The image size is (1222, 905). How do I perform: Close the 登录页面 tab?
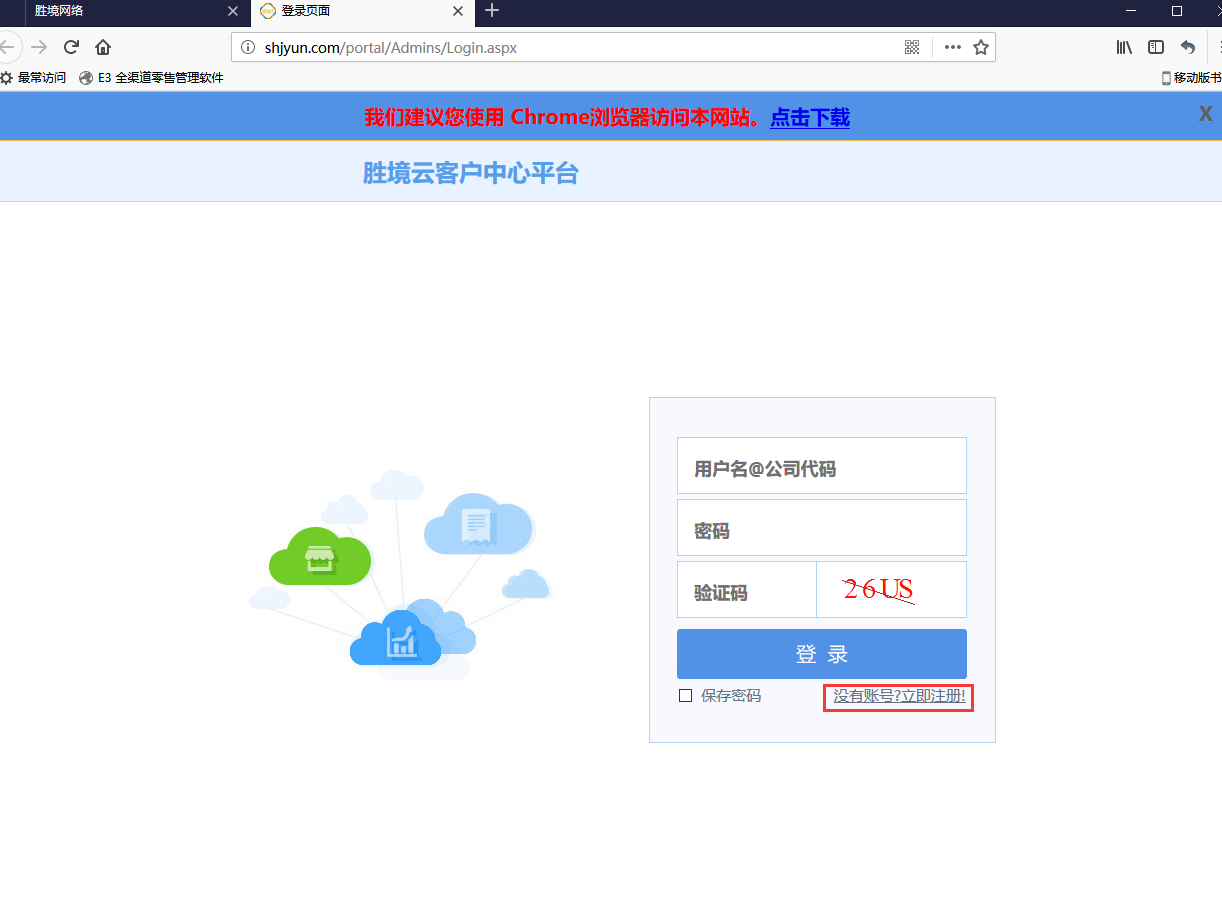click(458, 12)
